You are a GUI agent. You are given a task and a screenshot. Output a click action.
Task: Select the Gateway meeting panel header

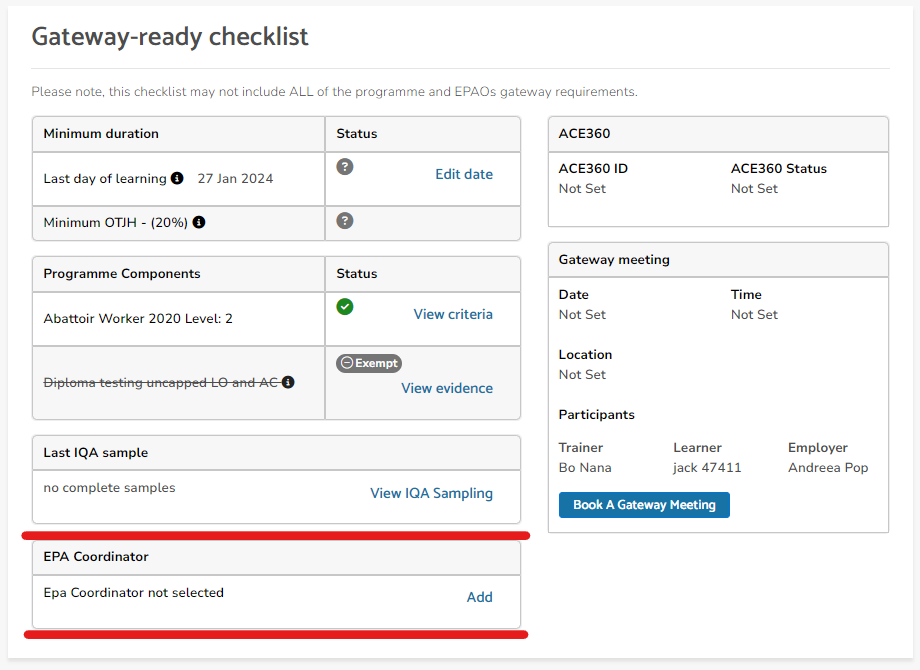point(613,259)
